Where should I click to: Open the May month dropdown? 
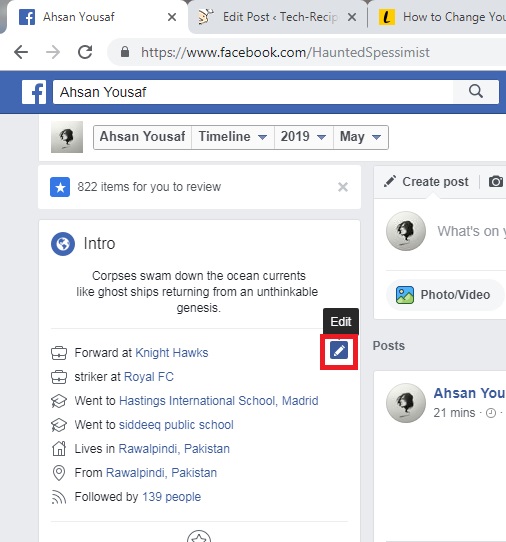360,137
